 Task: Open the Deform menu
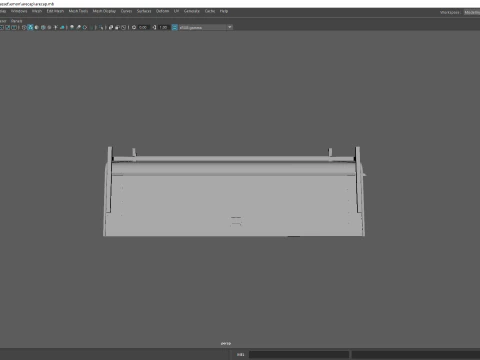[162, 11]
